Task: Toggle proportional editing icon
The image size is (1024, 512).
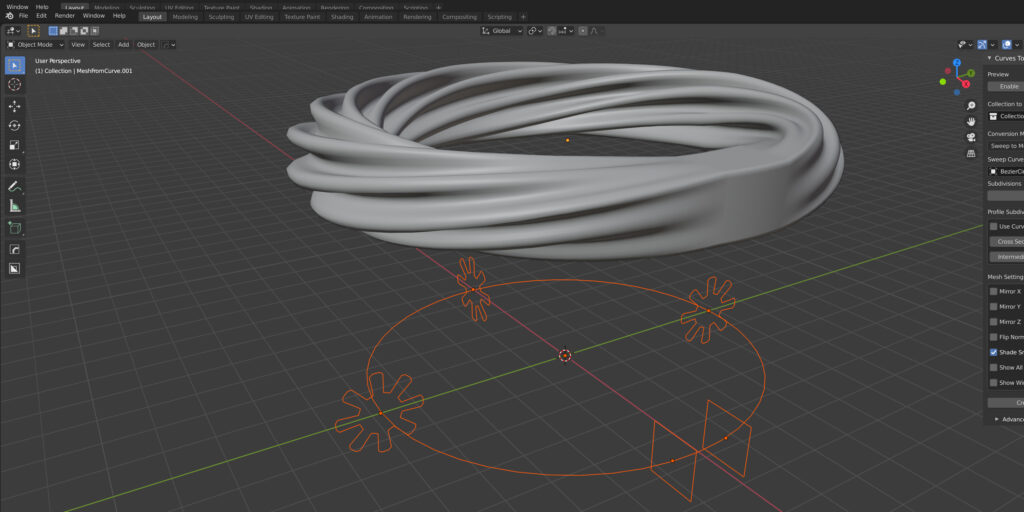Action: (x=583, y=31)
